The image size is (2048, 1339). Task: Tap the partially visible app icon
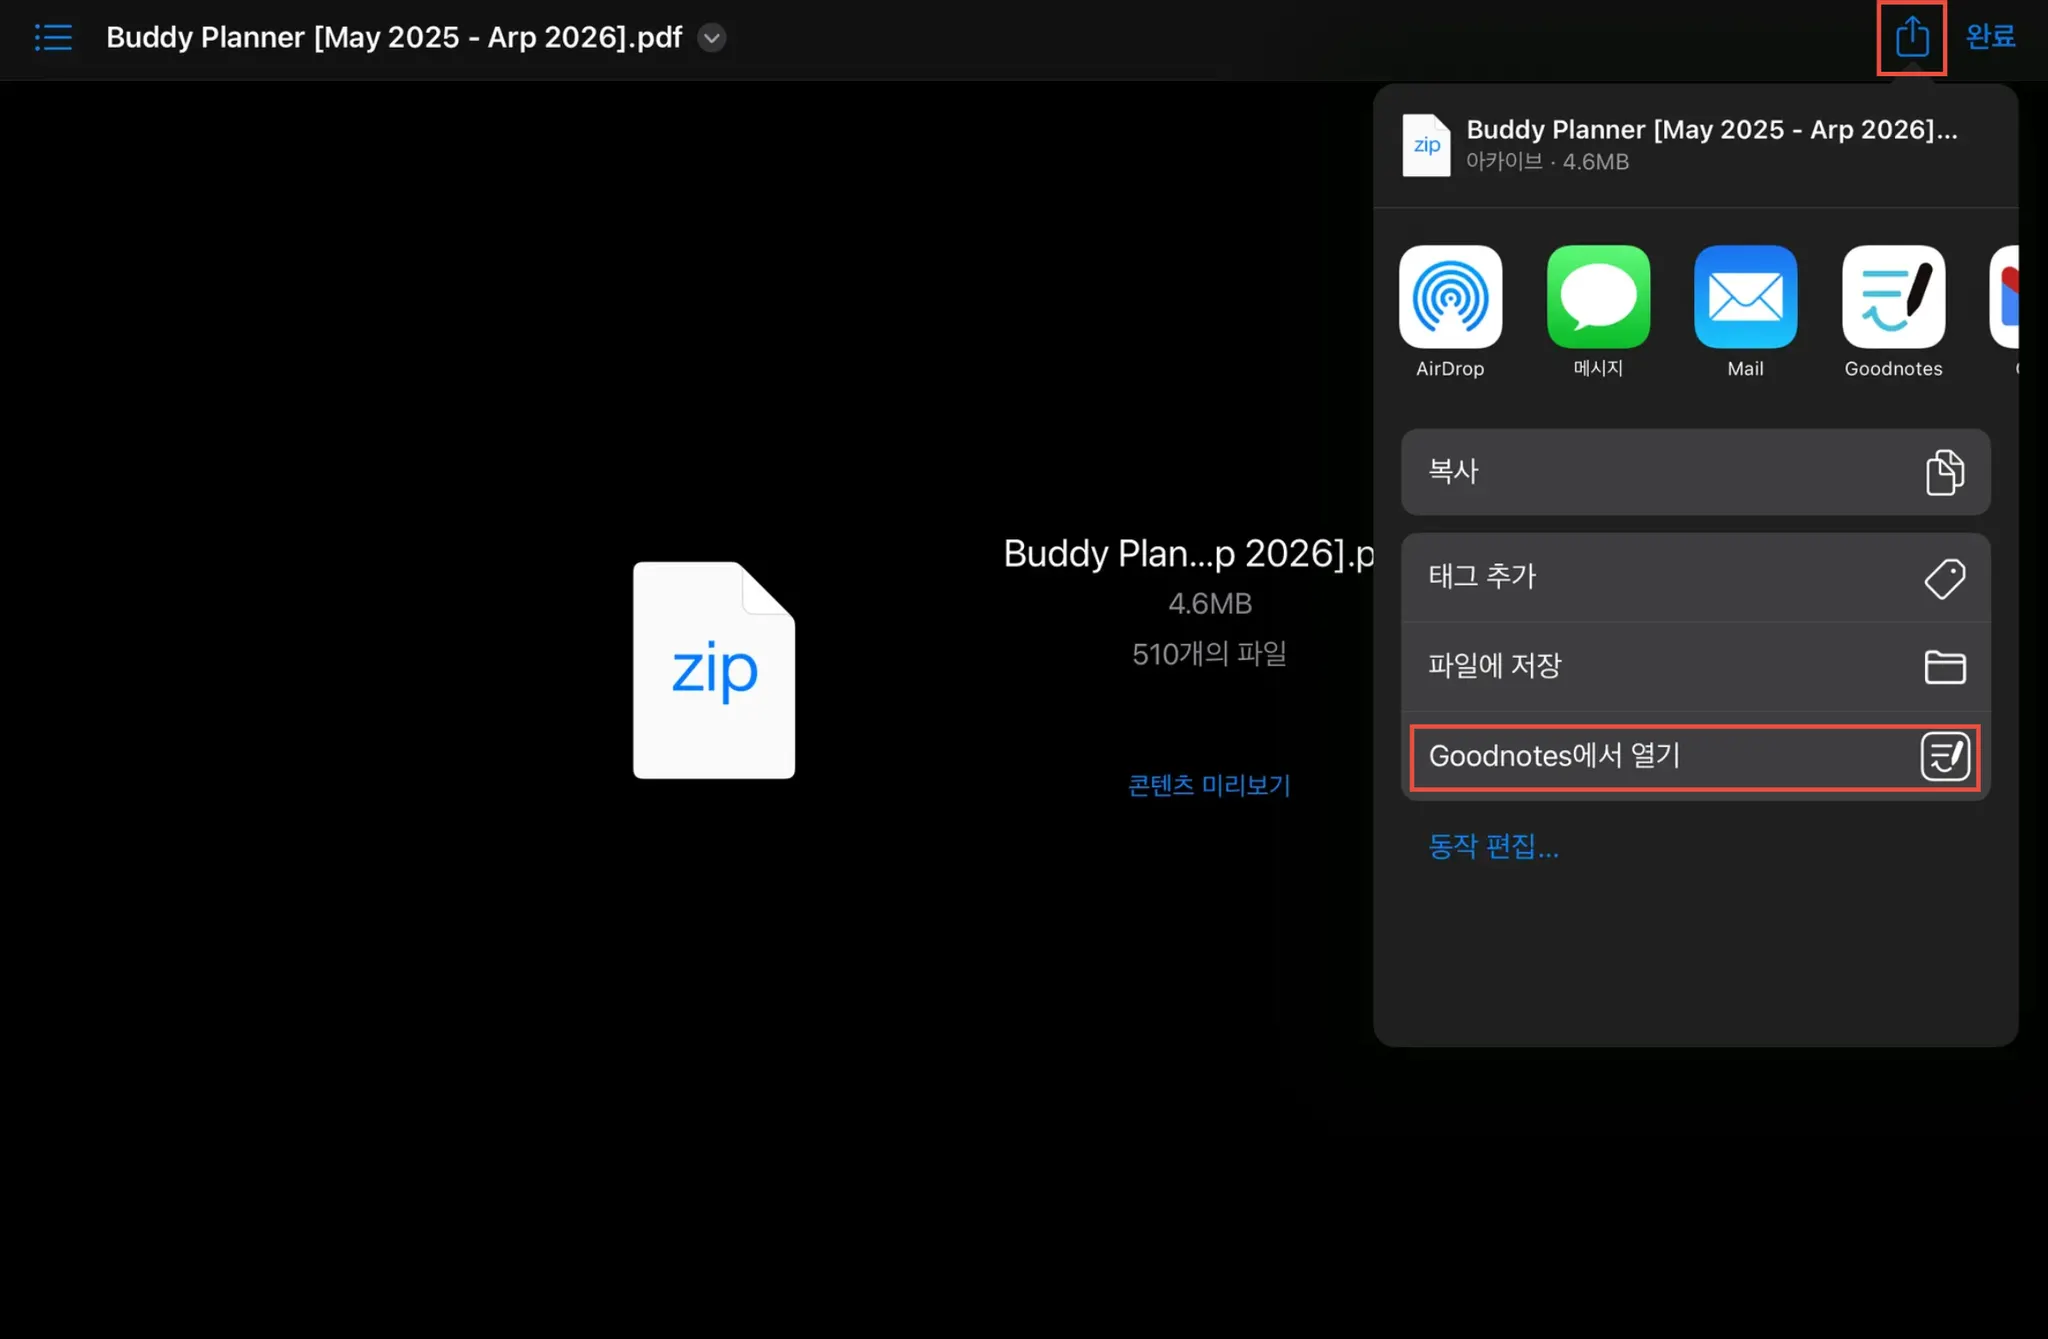point(2006,297)
